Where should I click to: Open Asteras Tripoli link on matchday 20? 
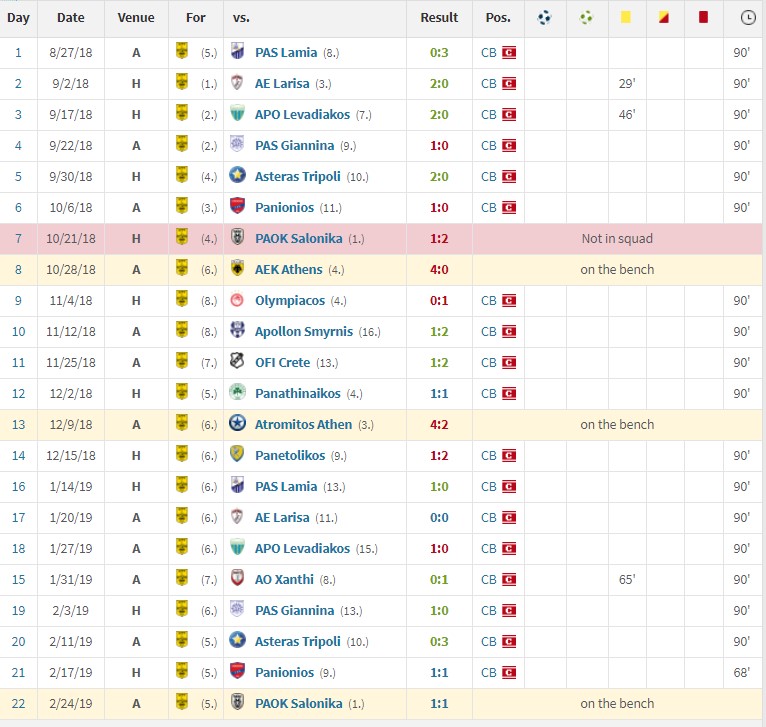click(298, 641)
